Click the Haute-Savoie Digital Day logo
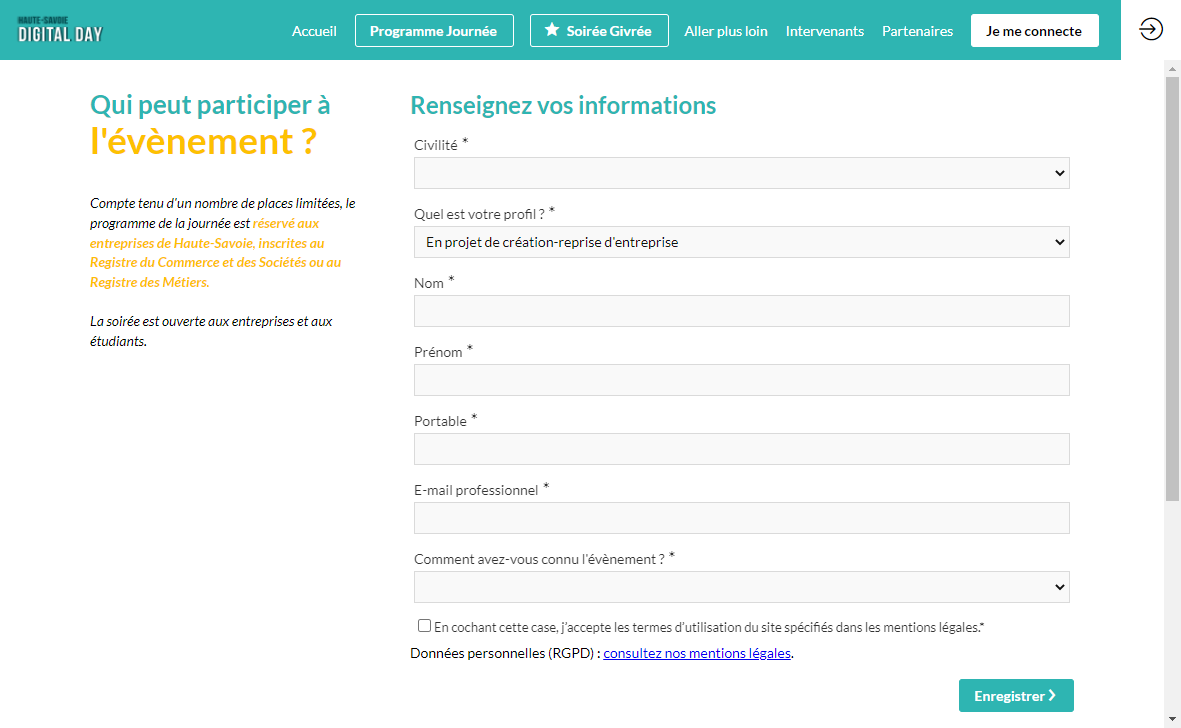The image size is (1181, 728). [x=60, y=29]
